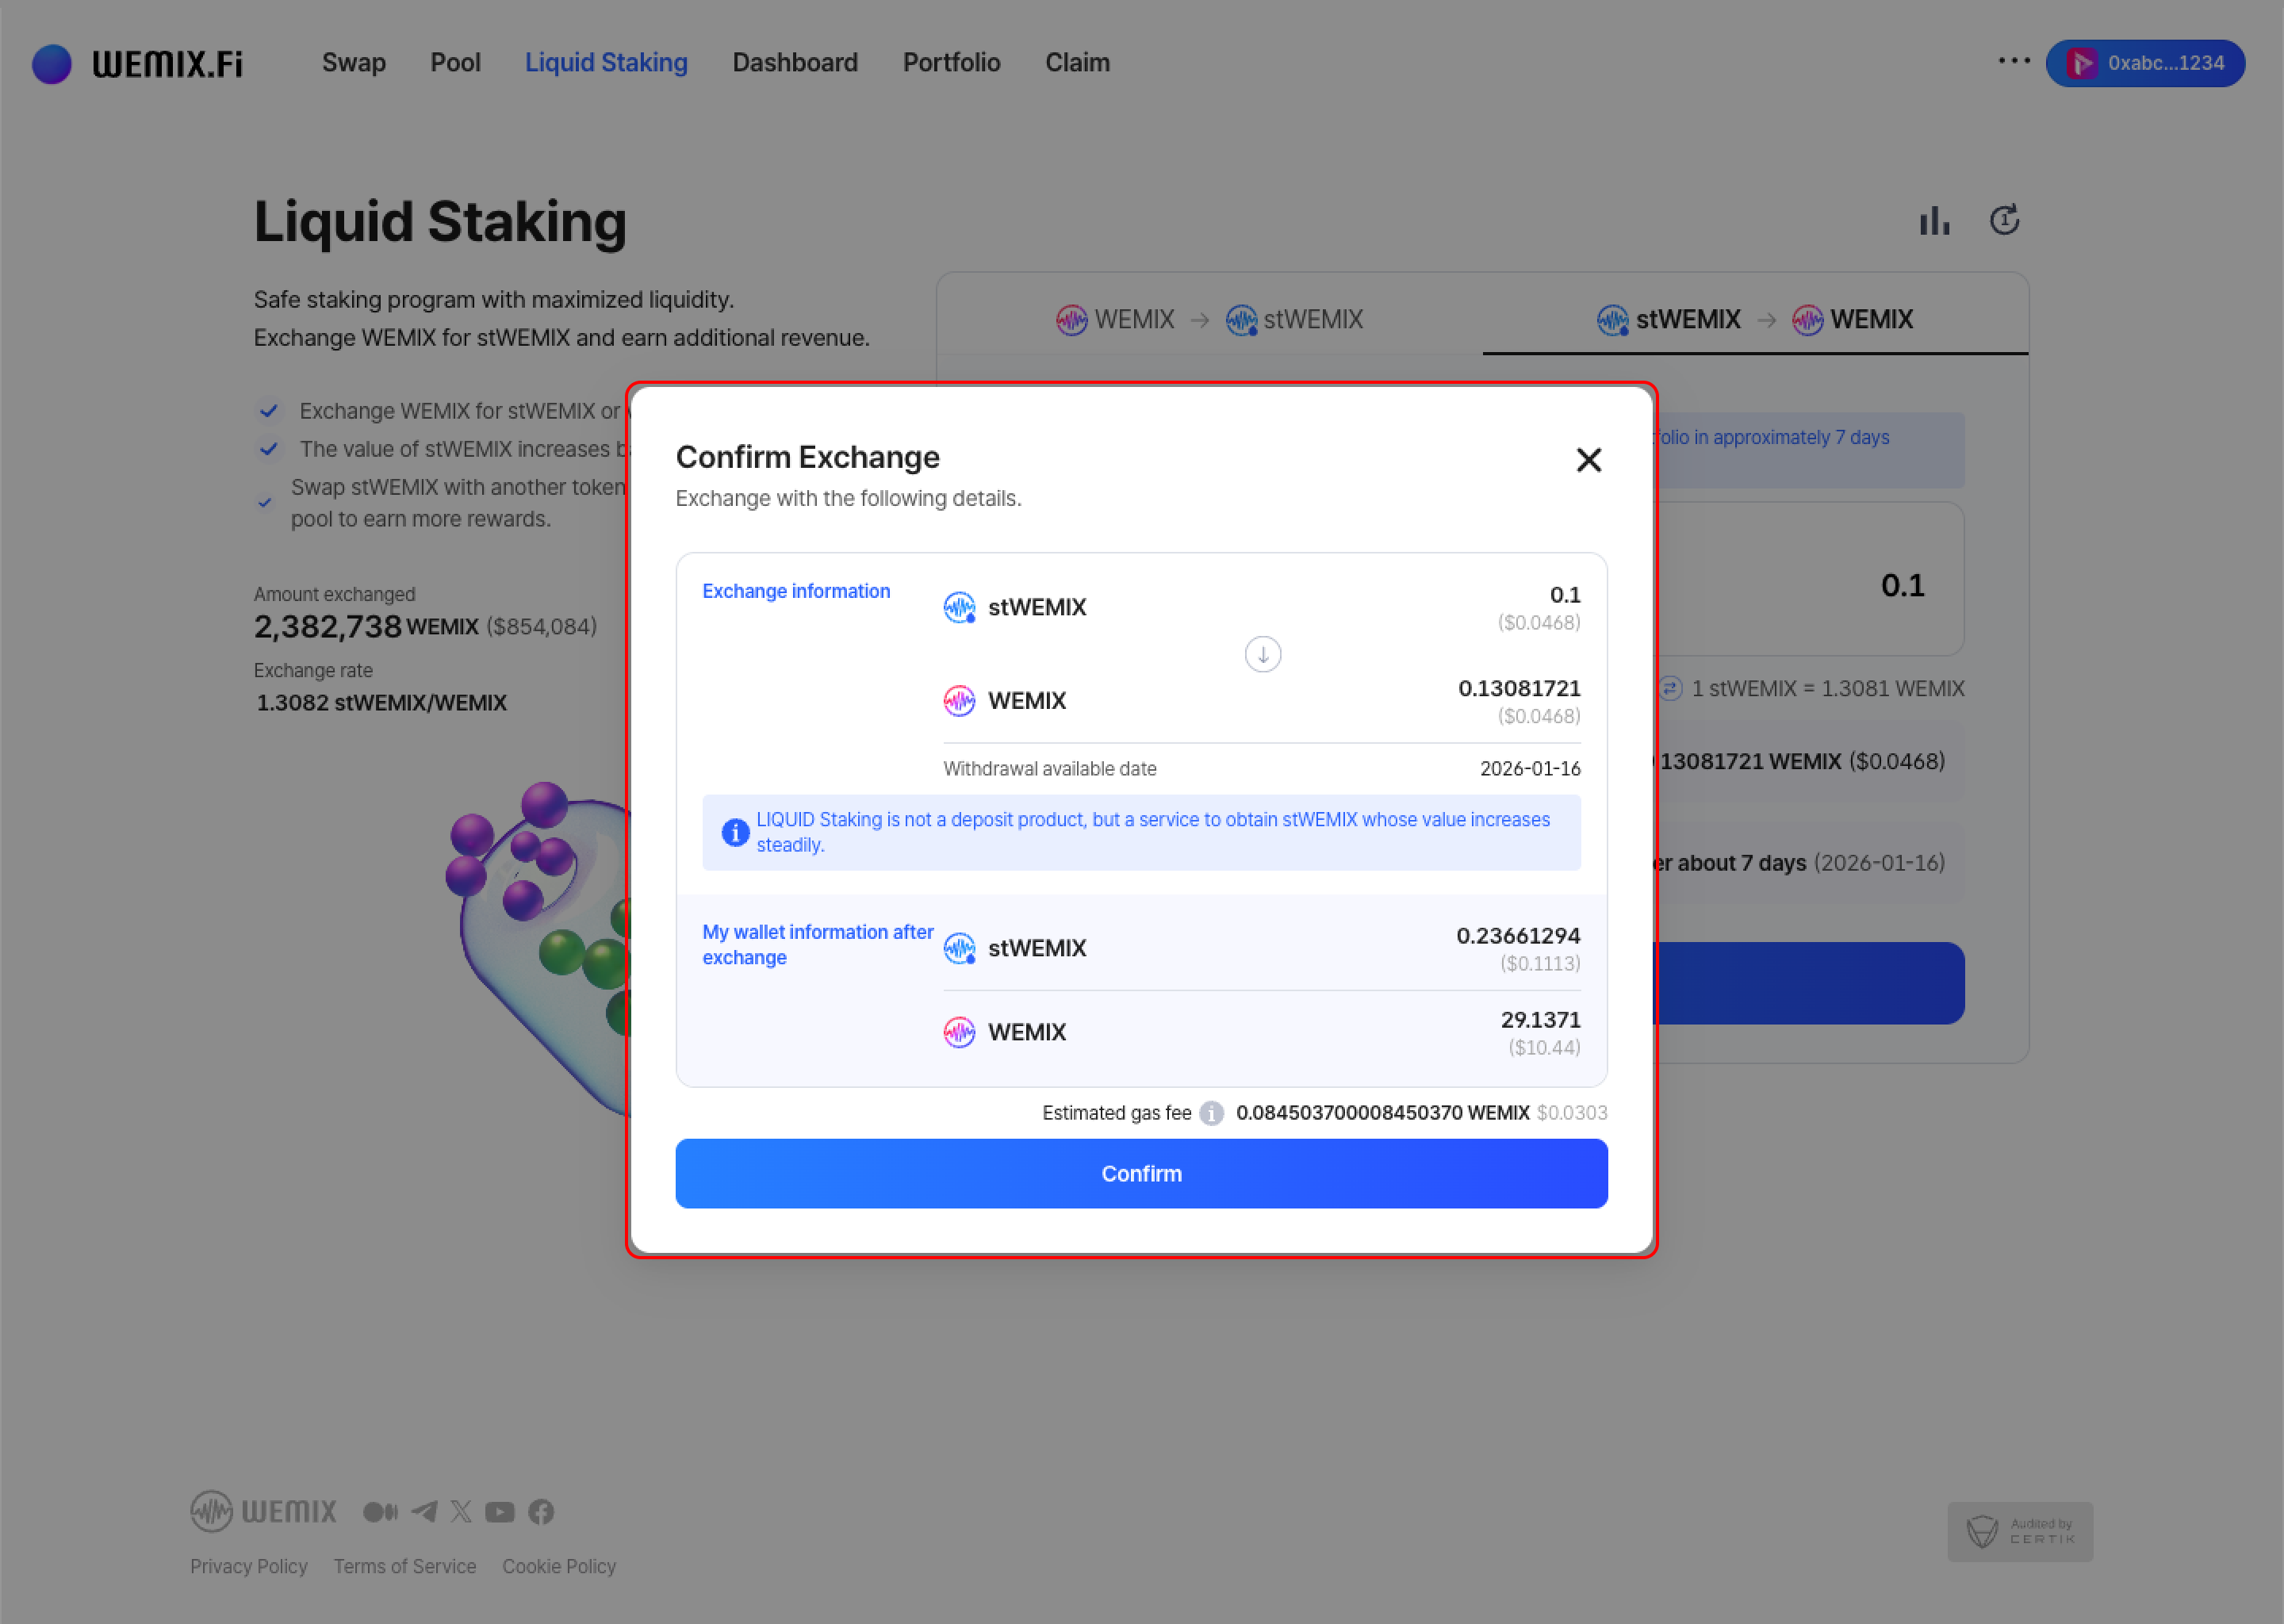This screenshot has height=1624, width=2284.
Task: Click the down arrow between tokens
Action: point(1262,654)
